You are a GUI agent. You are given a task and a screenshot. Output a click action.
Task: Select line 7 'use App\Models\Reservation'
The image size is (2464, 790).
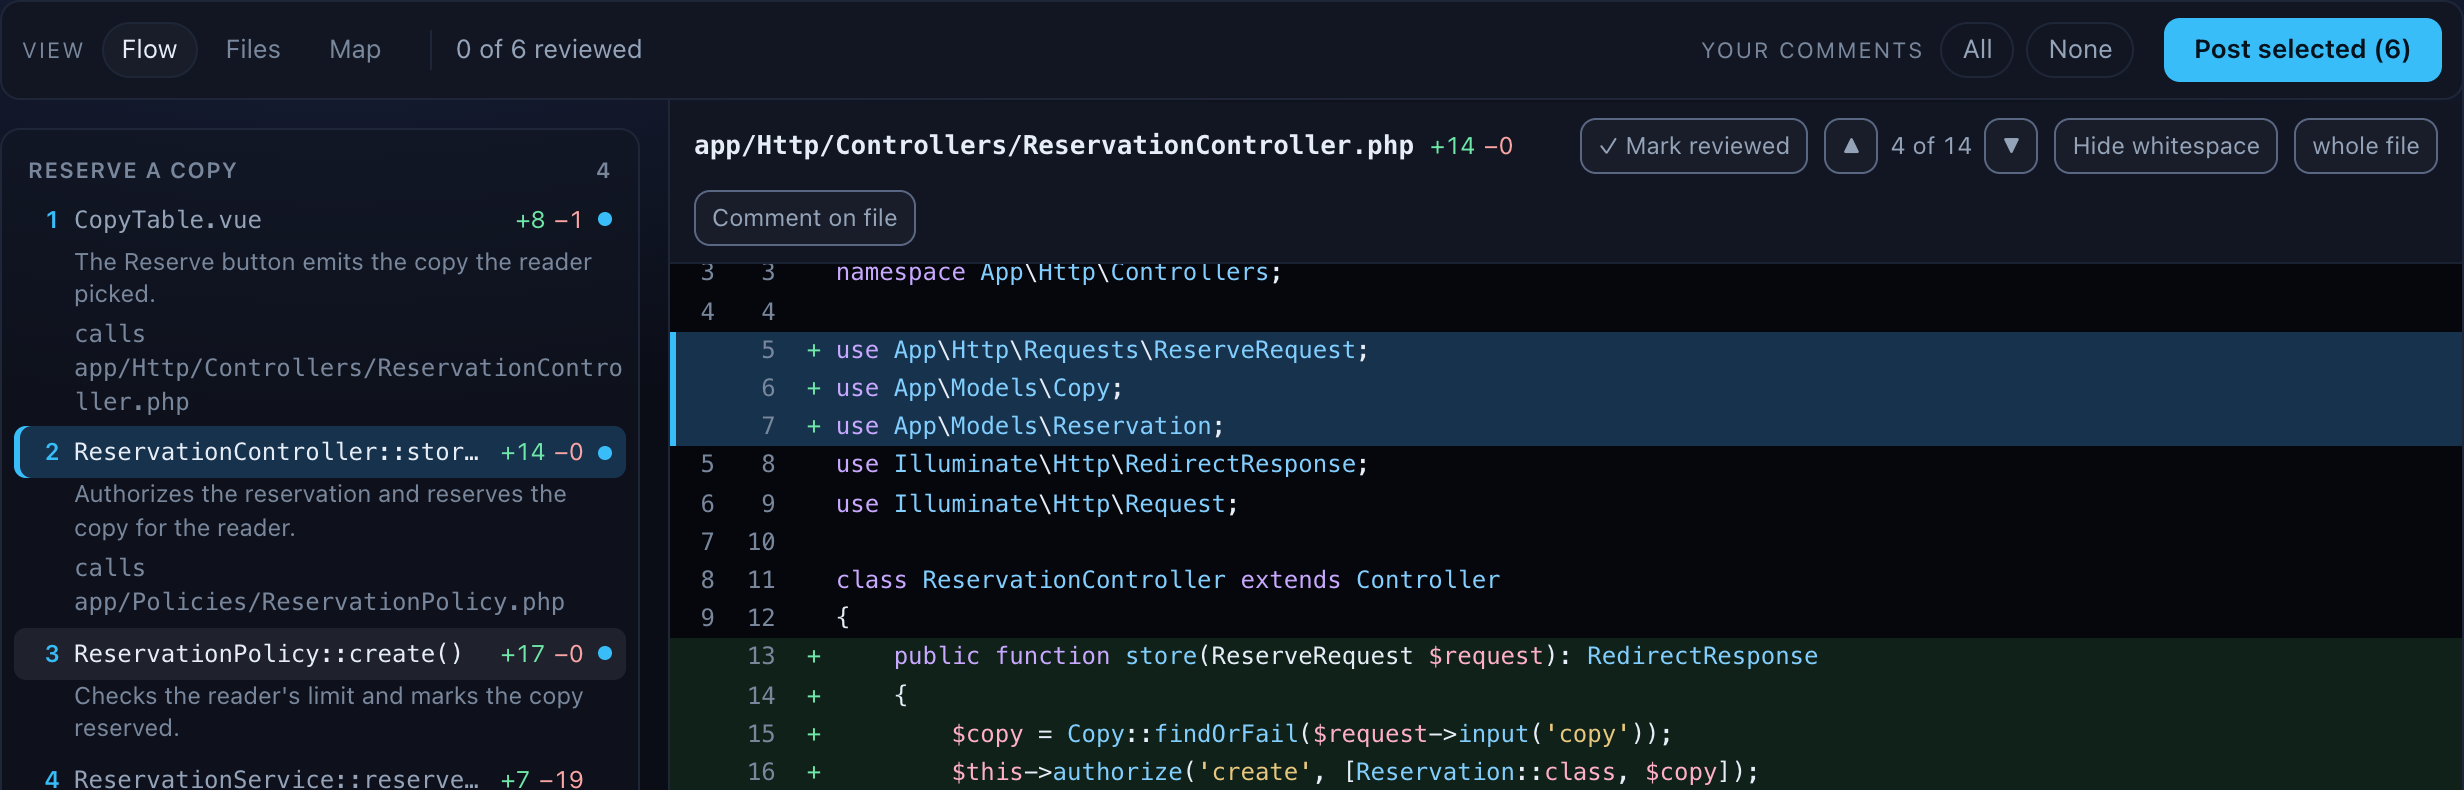[x=1566, y=426]
